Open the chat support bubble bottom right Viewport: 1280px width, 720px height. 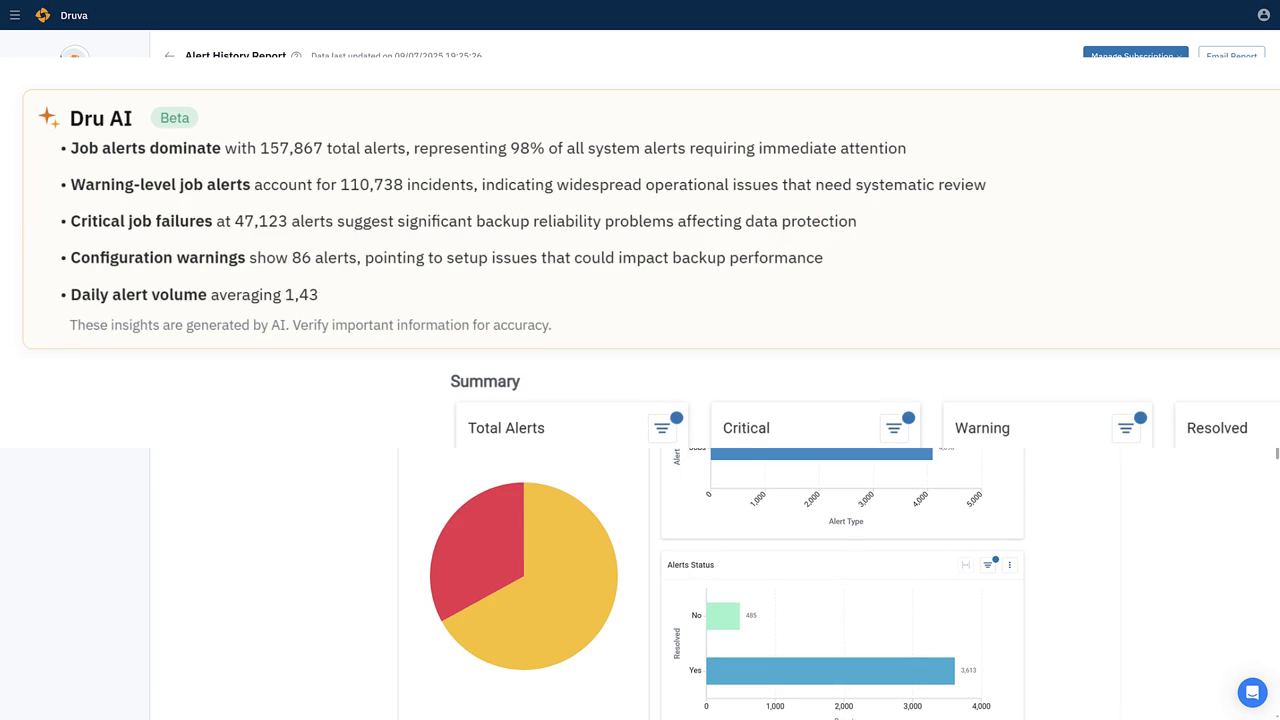(1252, 692)
